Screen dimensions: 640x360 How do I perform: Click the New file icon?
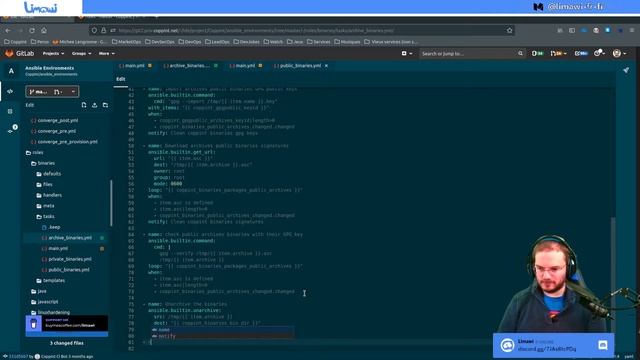84,105
